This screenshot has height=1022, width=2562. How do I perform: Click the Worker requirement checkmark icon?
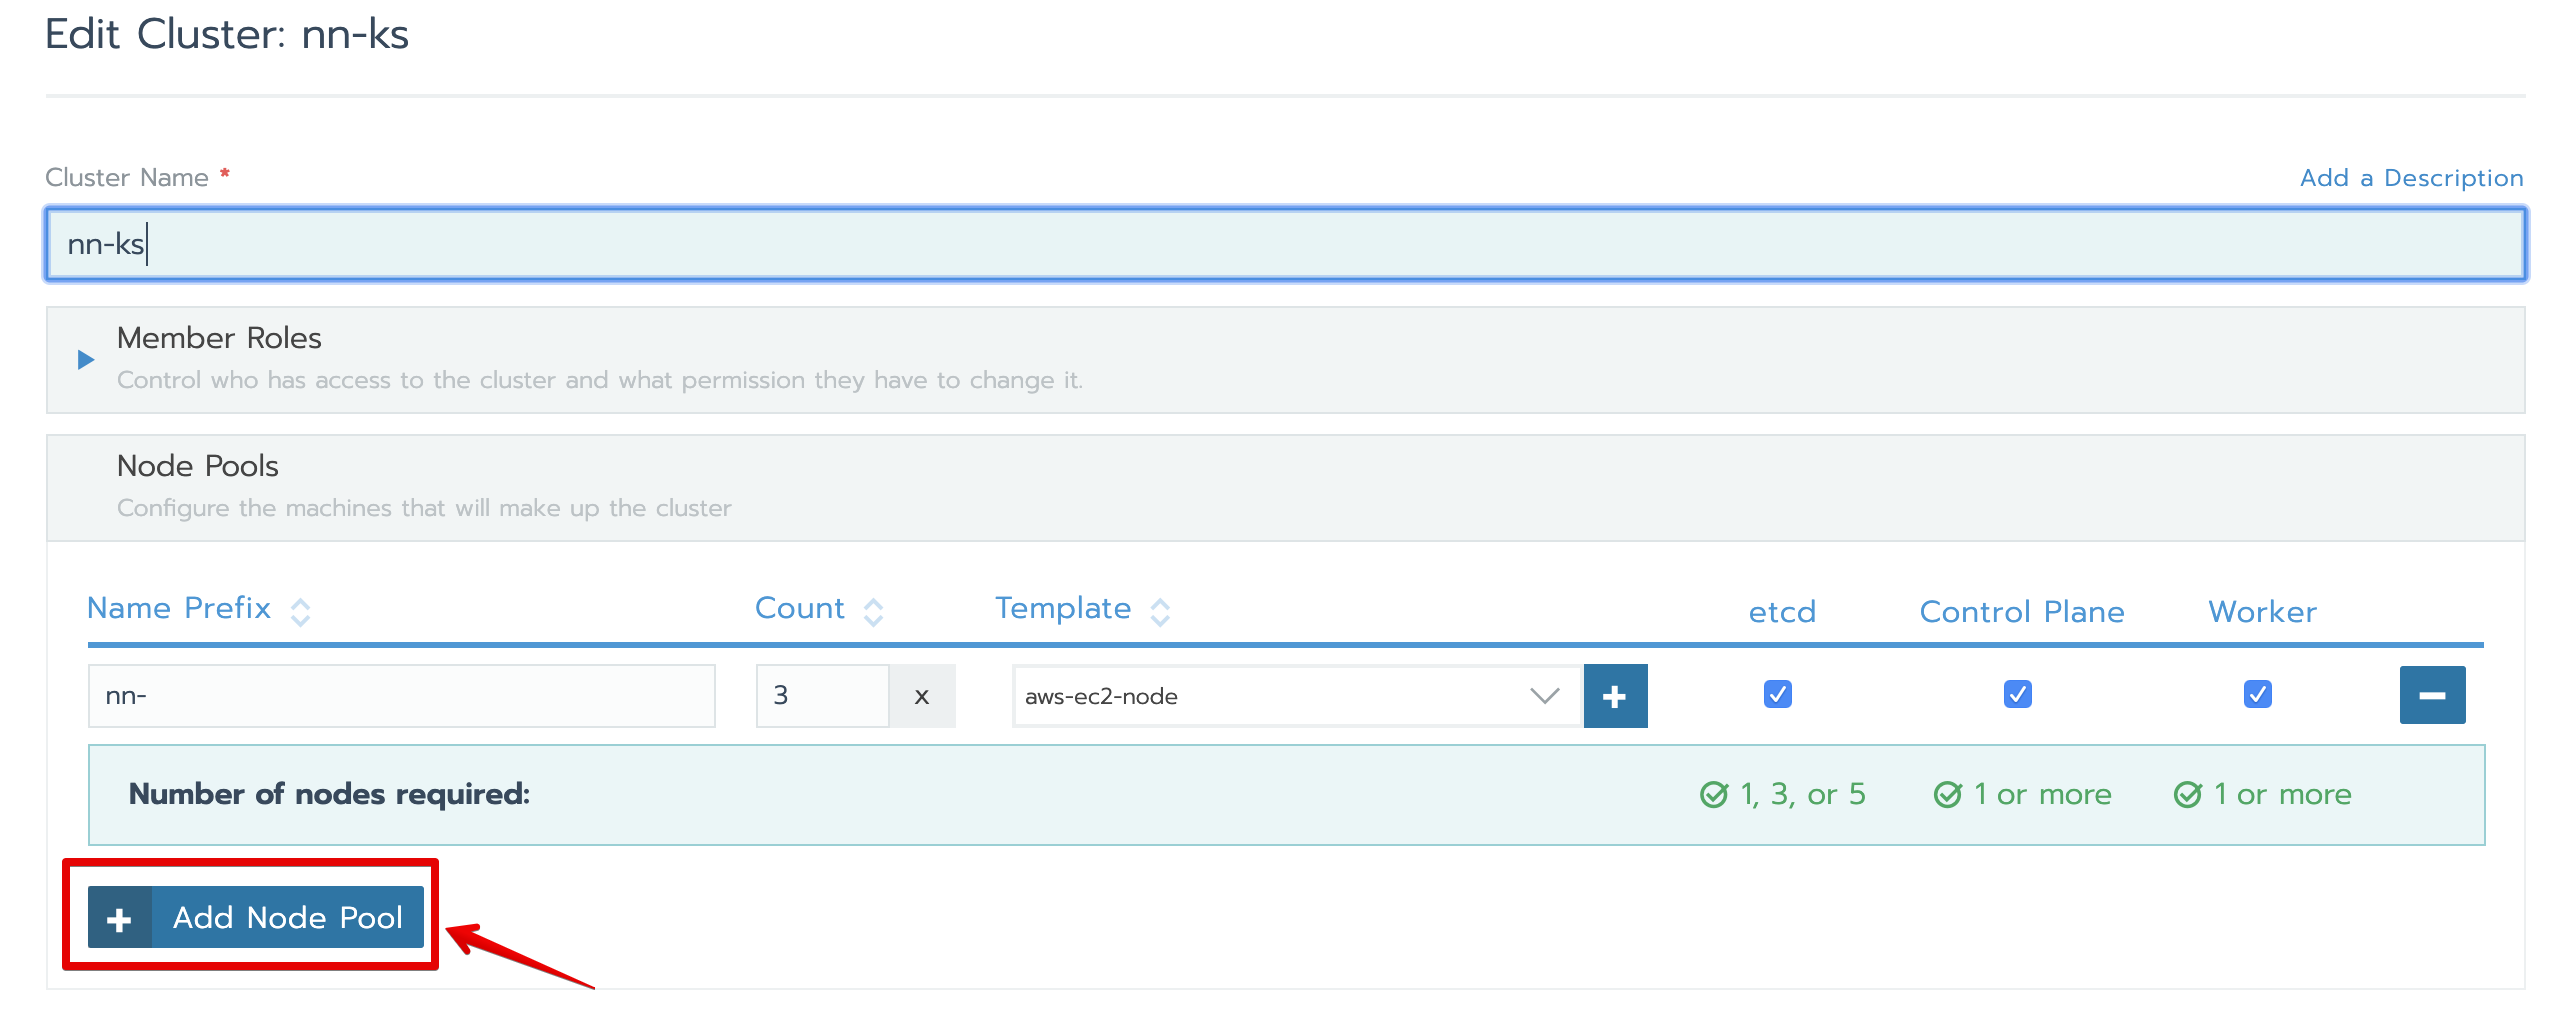[2188, 795]
